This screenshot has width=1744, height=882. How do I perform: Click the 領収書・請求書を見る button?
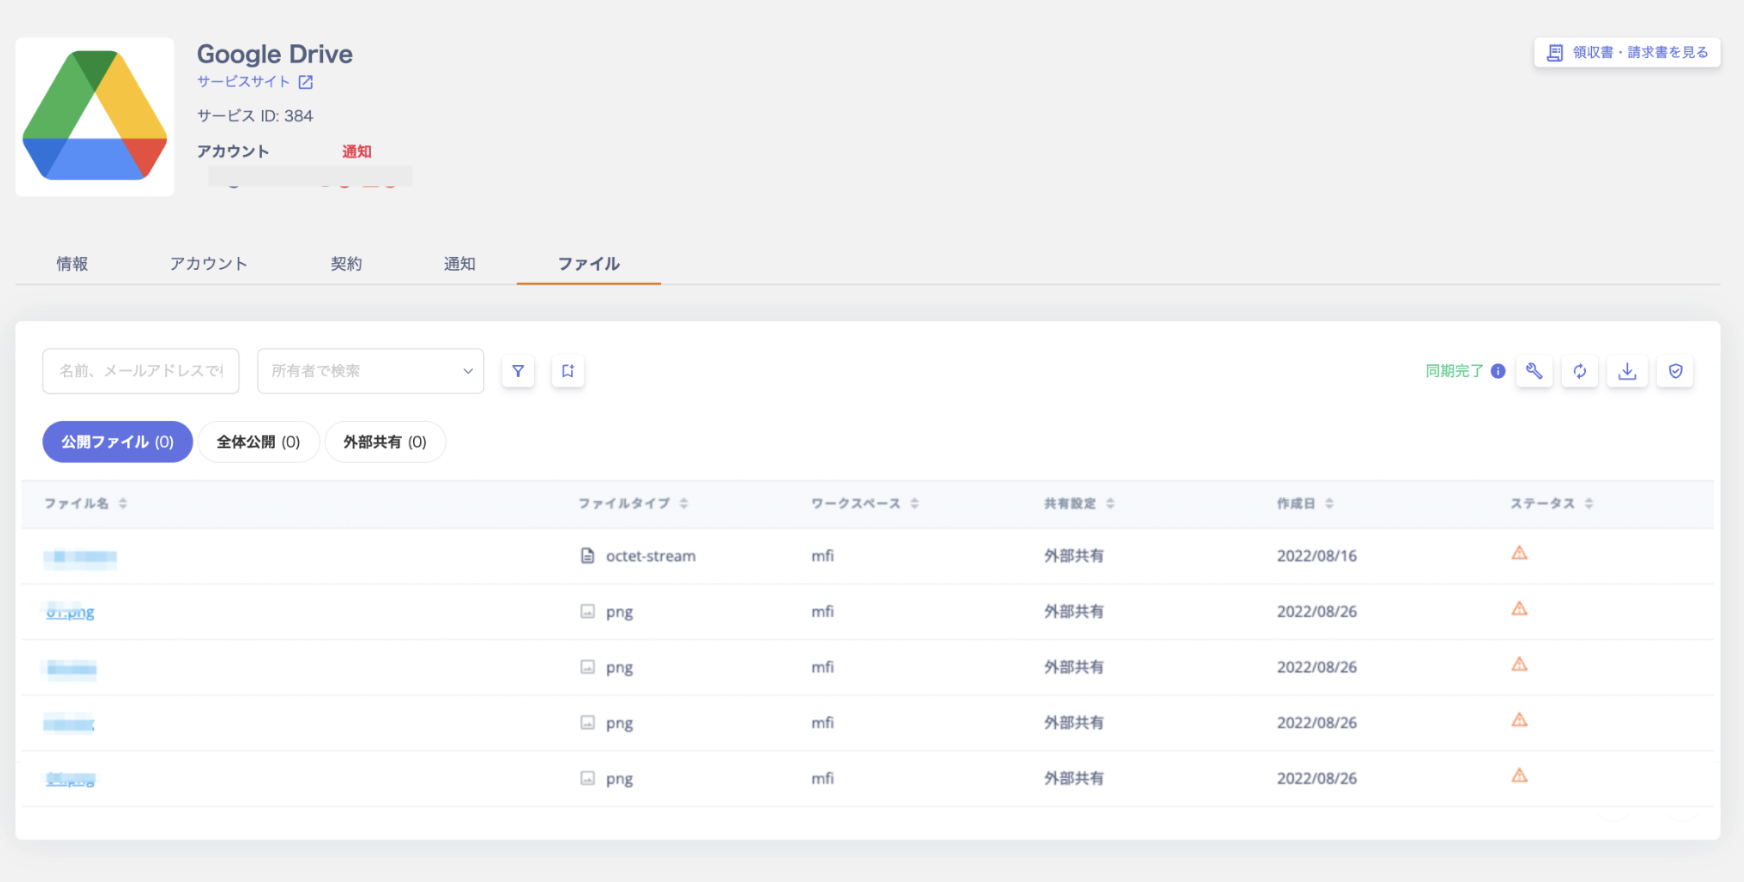coord(1627,52)
